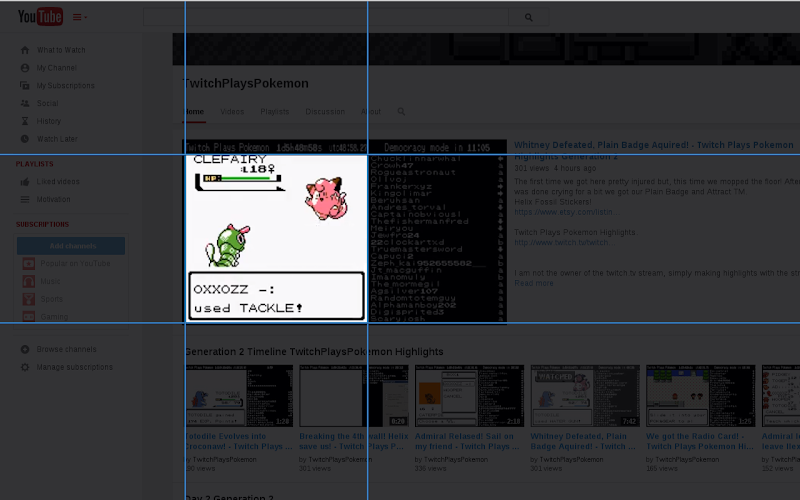Open Generation 2 Timeline TwitchPlaysPokemon Highlights section
The width and height of the screenshot is (800, 500).
coord(313,352)
